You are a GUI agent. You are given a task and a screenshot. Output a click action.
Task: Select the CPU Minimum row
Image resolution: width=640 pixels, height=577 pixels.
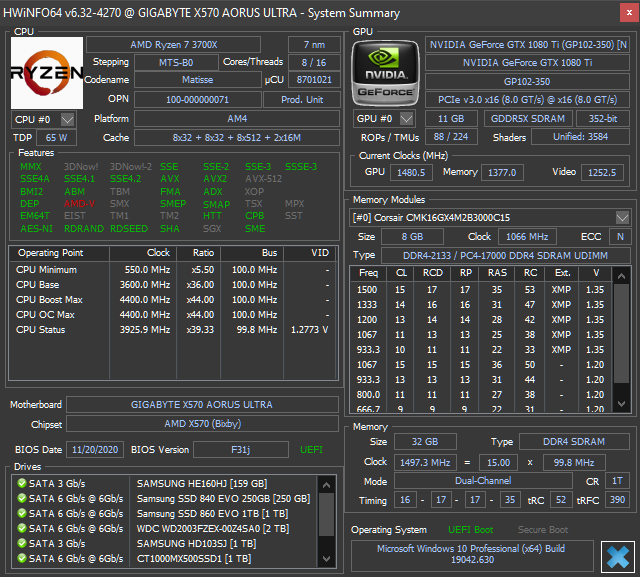click(173, 270)
